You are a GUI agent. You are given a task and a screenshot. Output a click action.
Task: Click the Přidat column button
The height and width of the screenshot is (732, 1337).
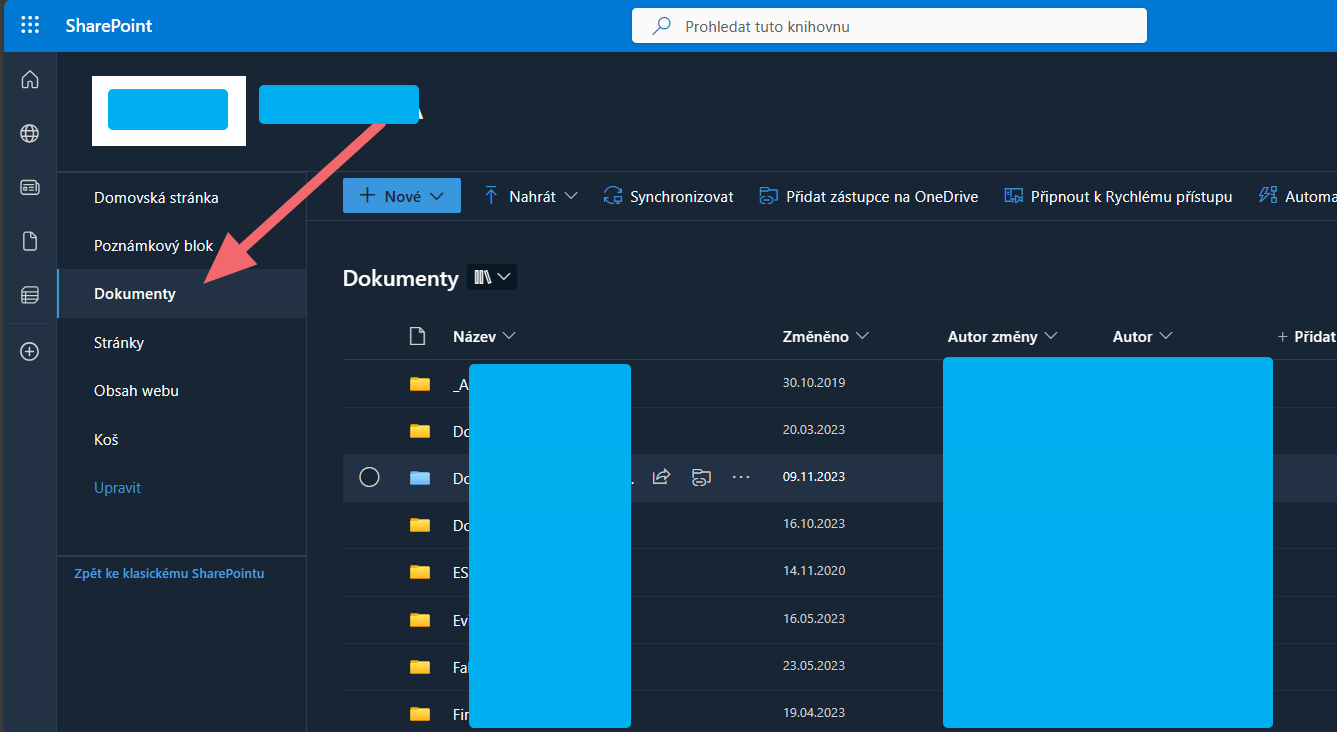click(1306, 337)
